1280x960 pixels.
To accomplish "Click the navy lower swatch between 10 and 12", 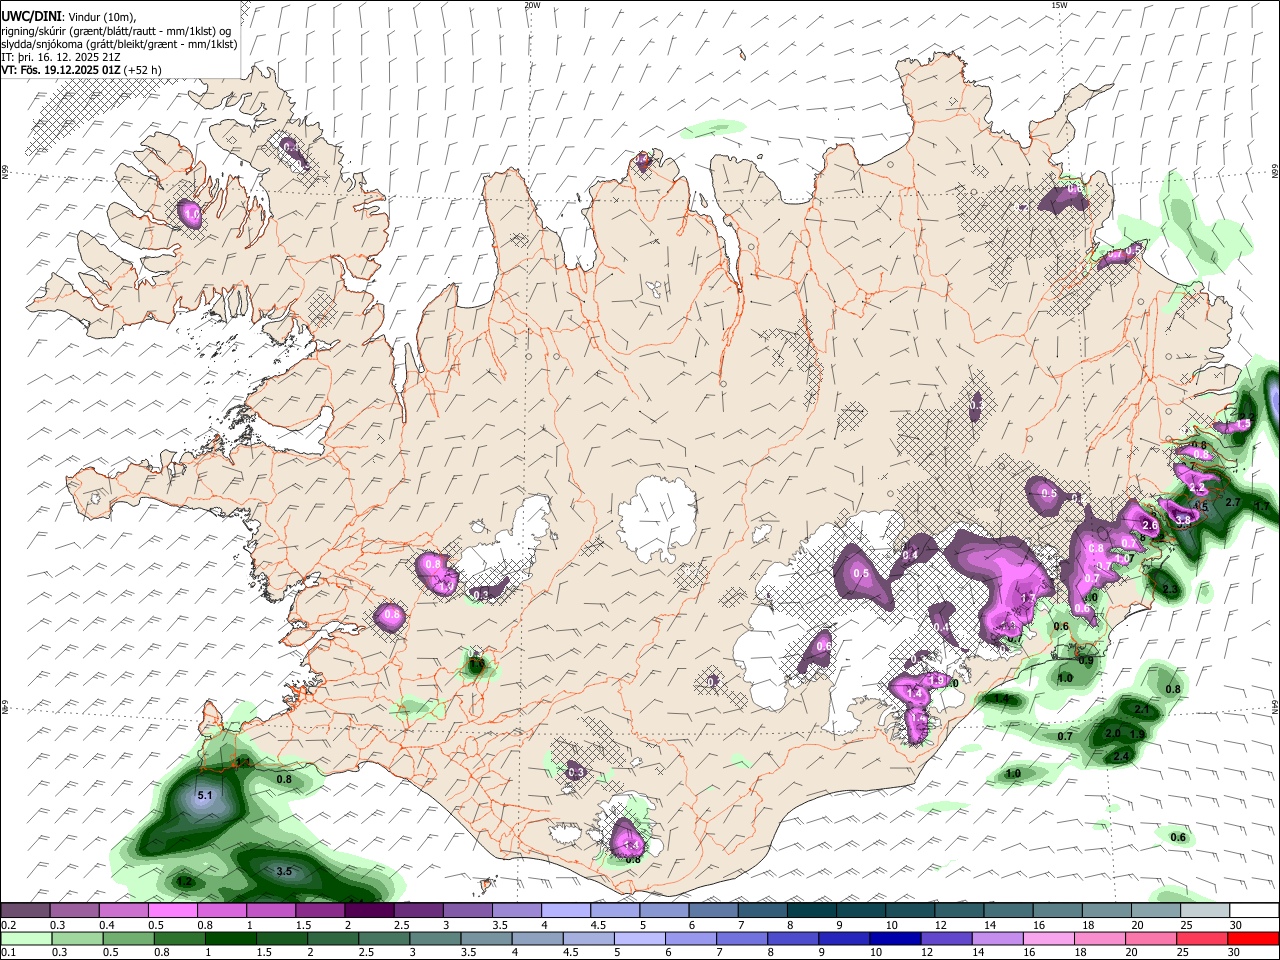I will 894,938.
